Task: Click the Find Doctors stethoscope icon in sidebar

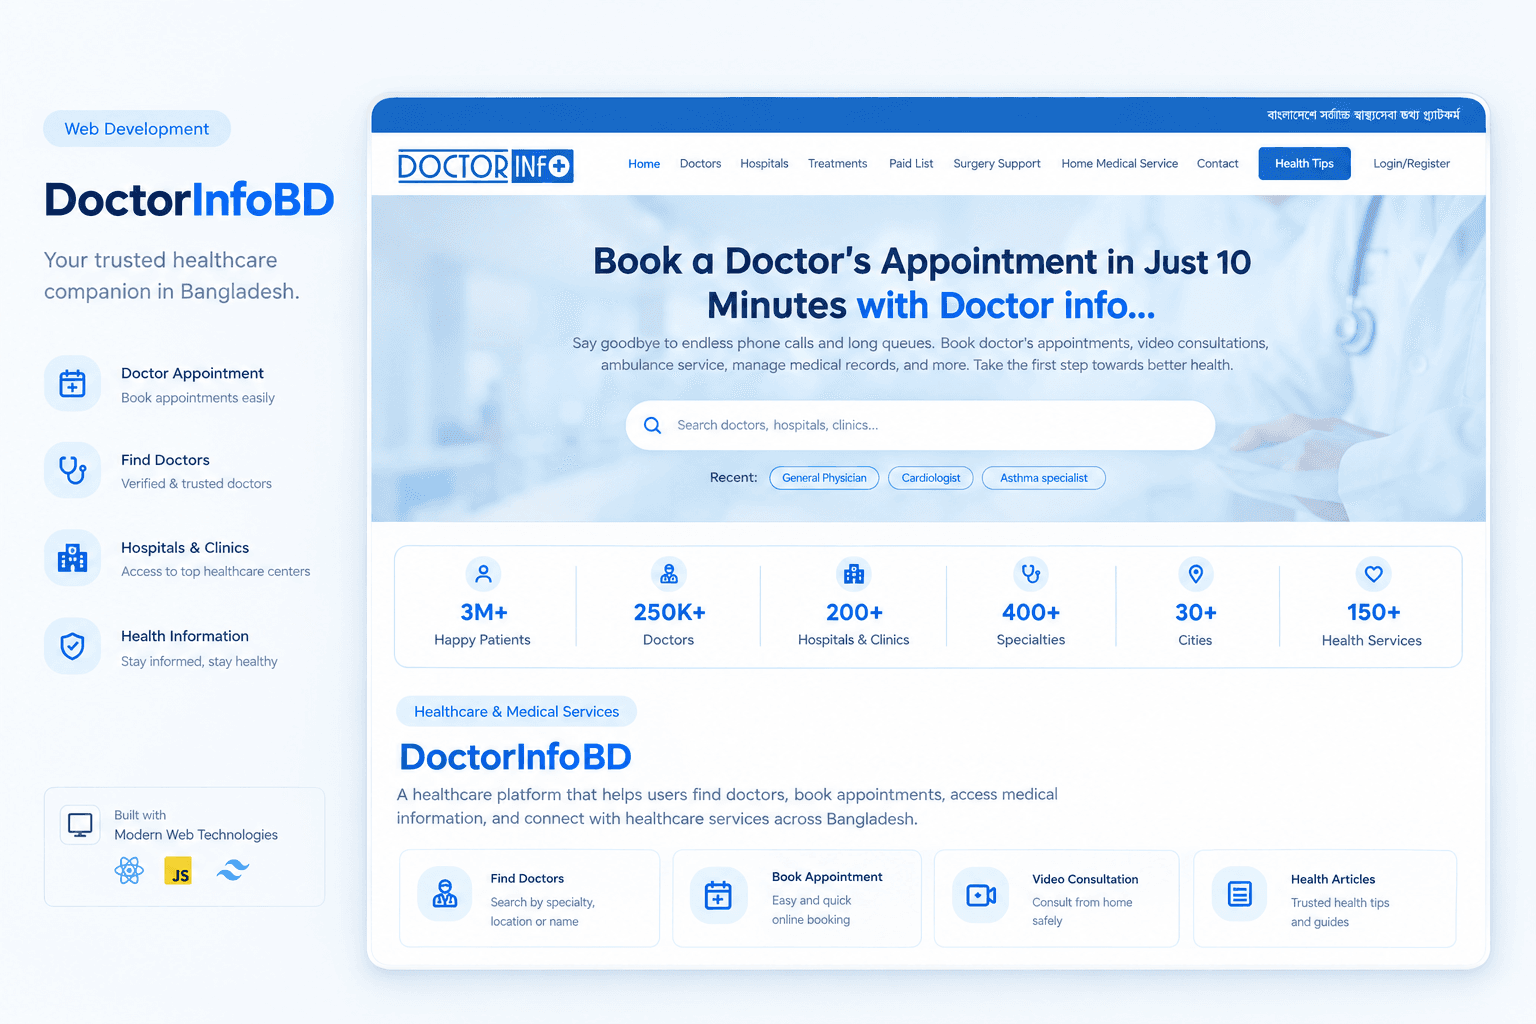Action: tap(72, 470)
